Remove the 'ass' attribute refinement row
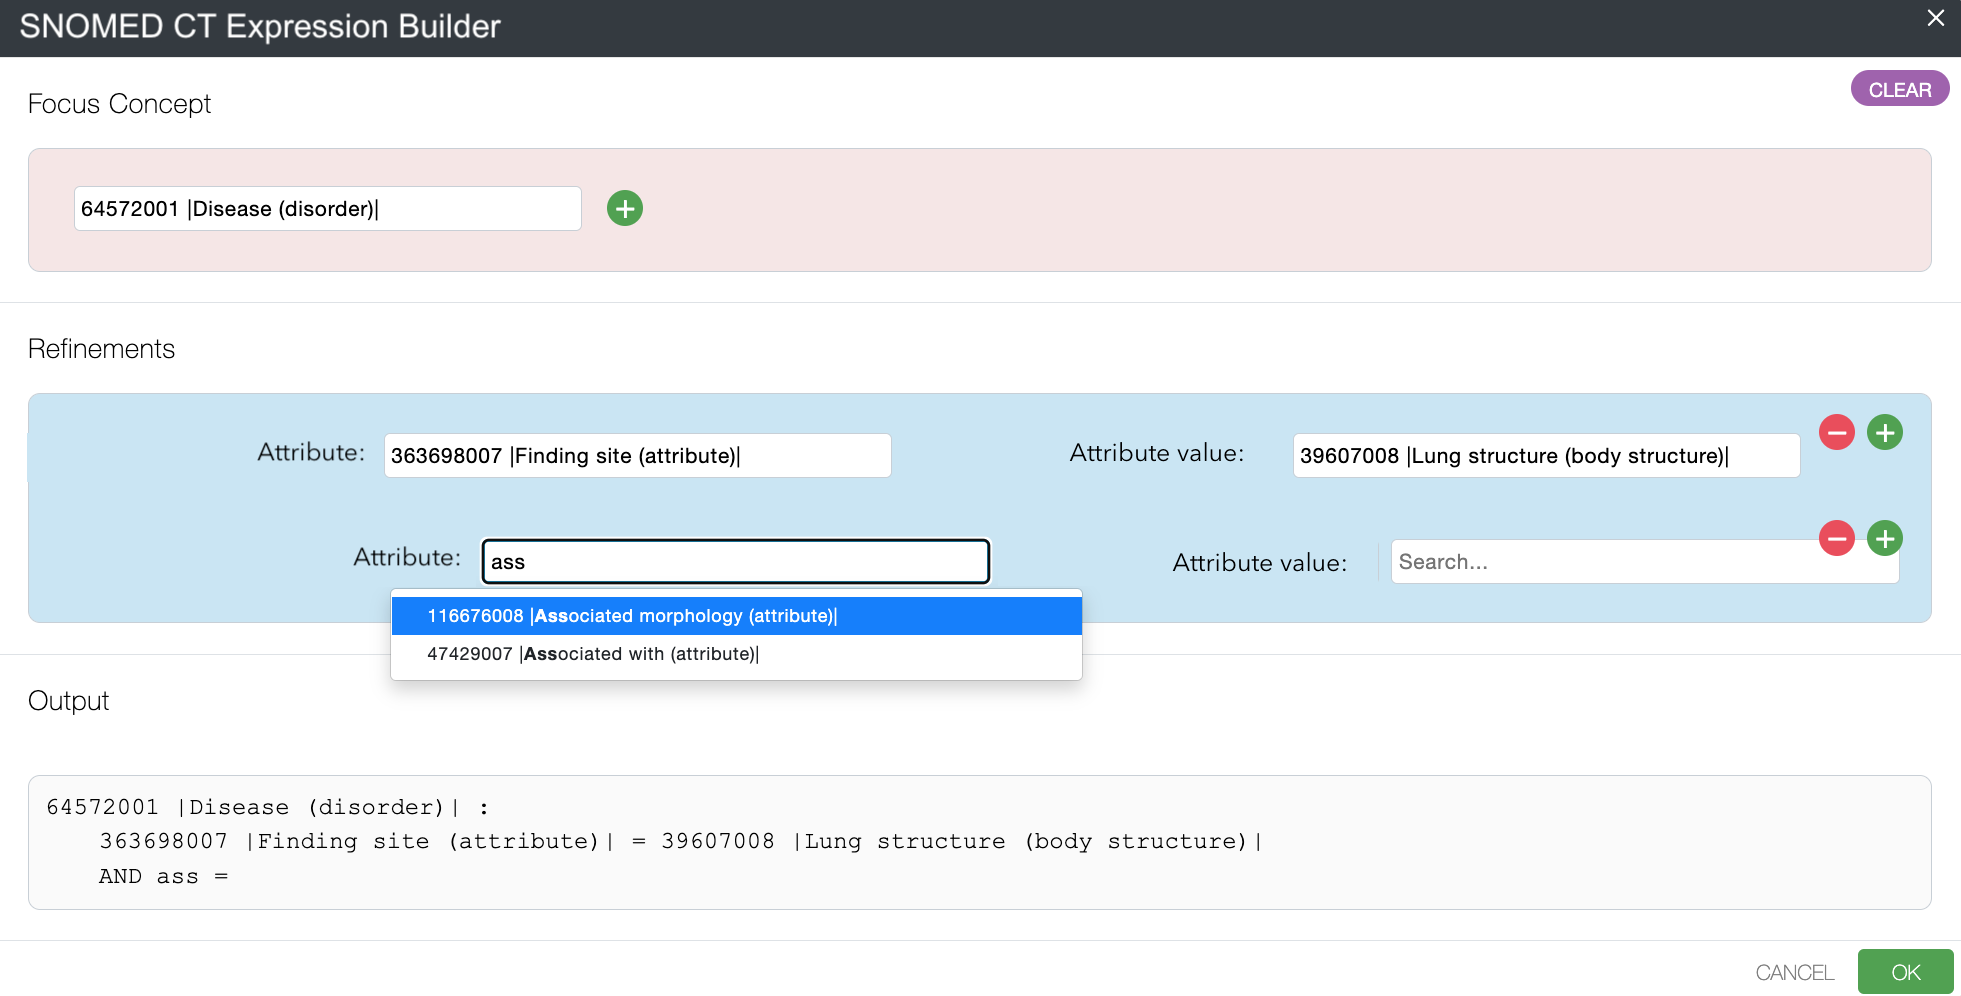Screen dimensions: 1961x996 (x=1837, y=538)
